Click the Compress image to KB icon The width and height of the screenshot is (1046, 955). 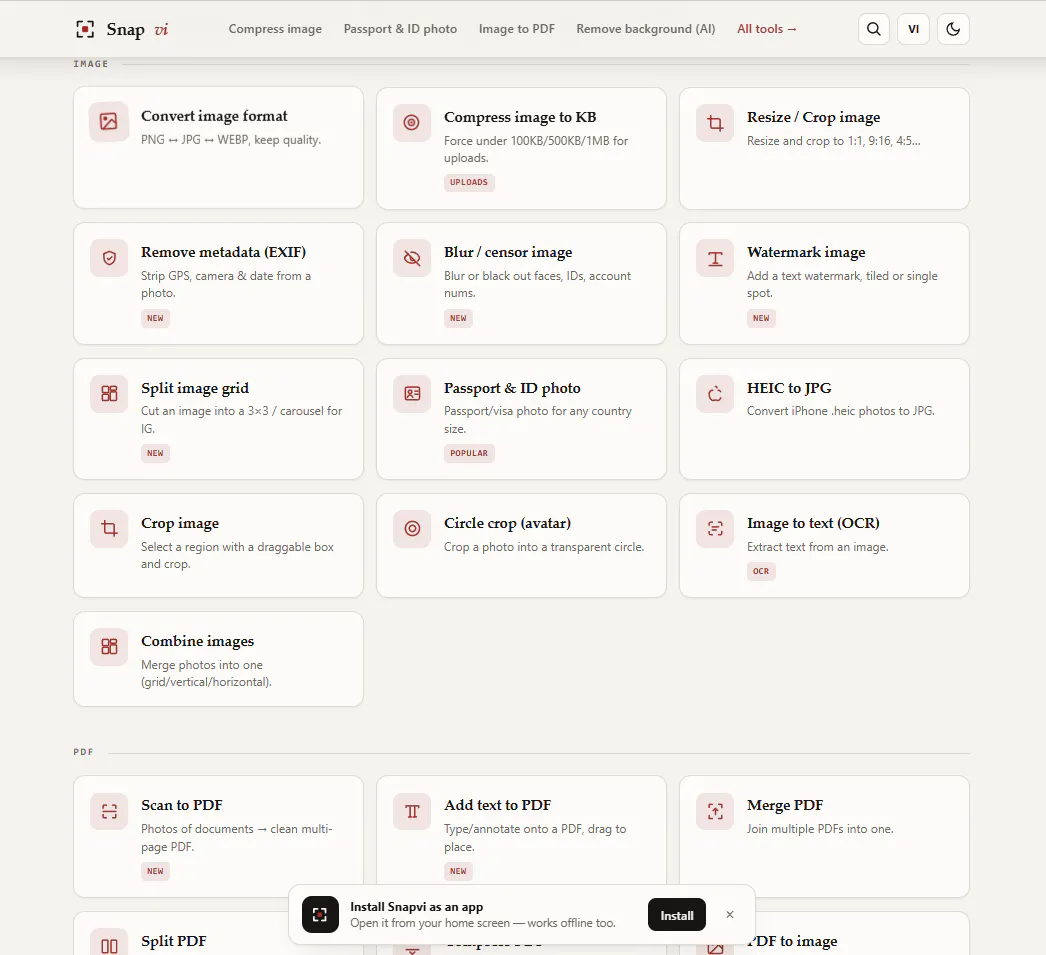tap(412, 123)
